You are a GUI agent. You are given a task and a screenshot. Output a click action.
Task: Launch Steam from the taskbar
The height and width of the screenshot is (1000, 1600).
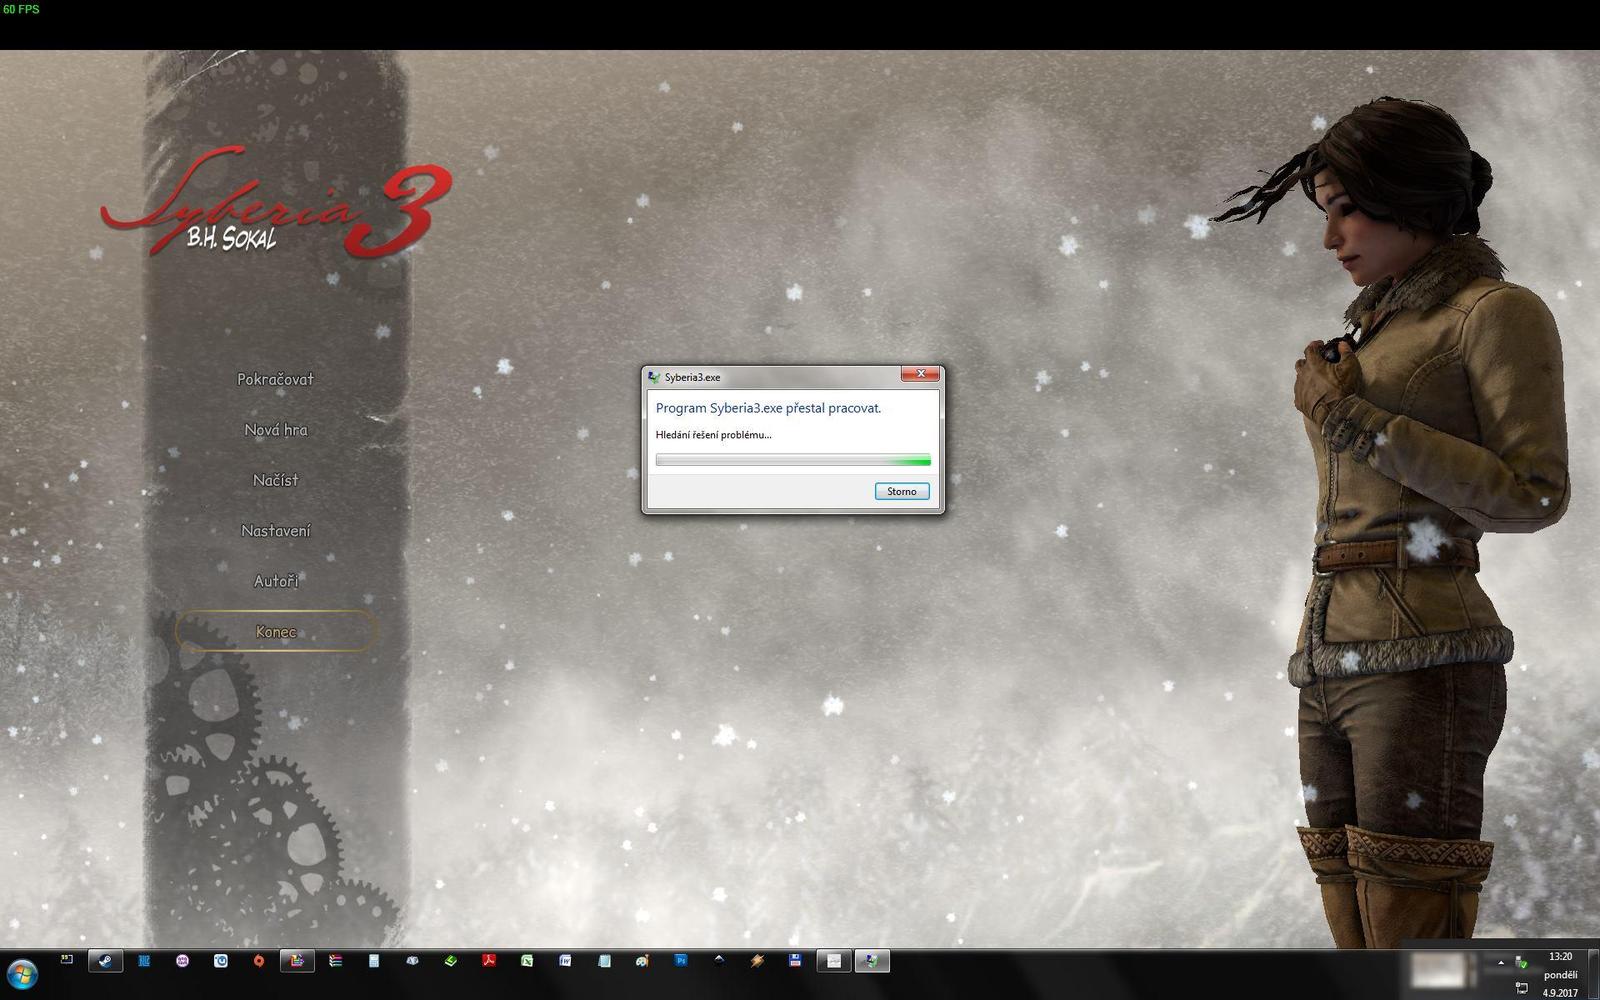pyautogui.click(x=105, y=961)
